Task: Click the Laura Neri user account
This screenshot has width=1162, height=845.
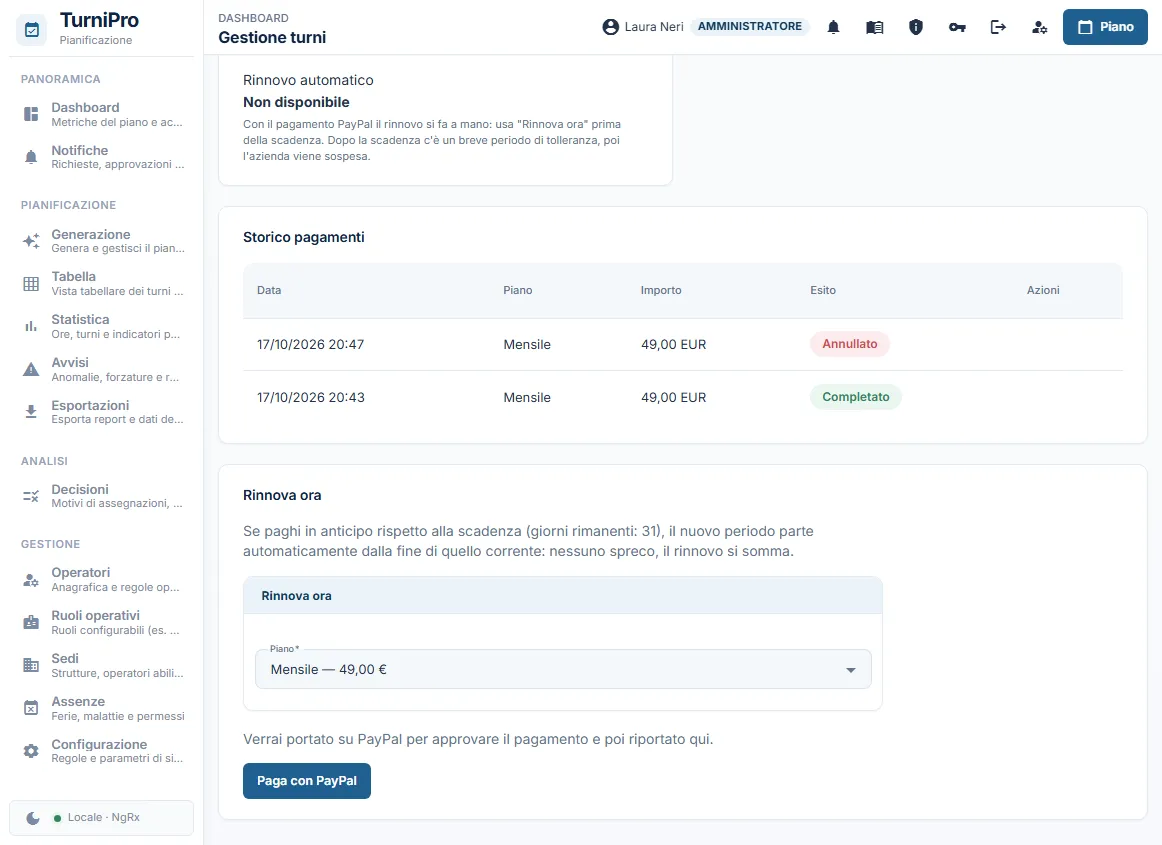Action: pos(643,27)
